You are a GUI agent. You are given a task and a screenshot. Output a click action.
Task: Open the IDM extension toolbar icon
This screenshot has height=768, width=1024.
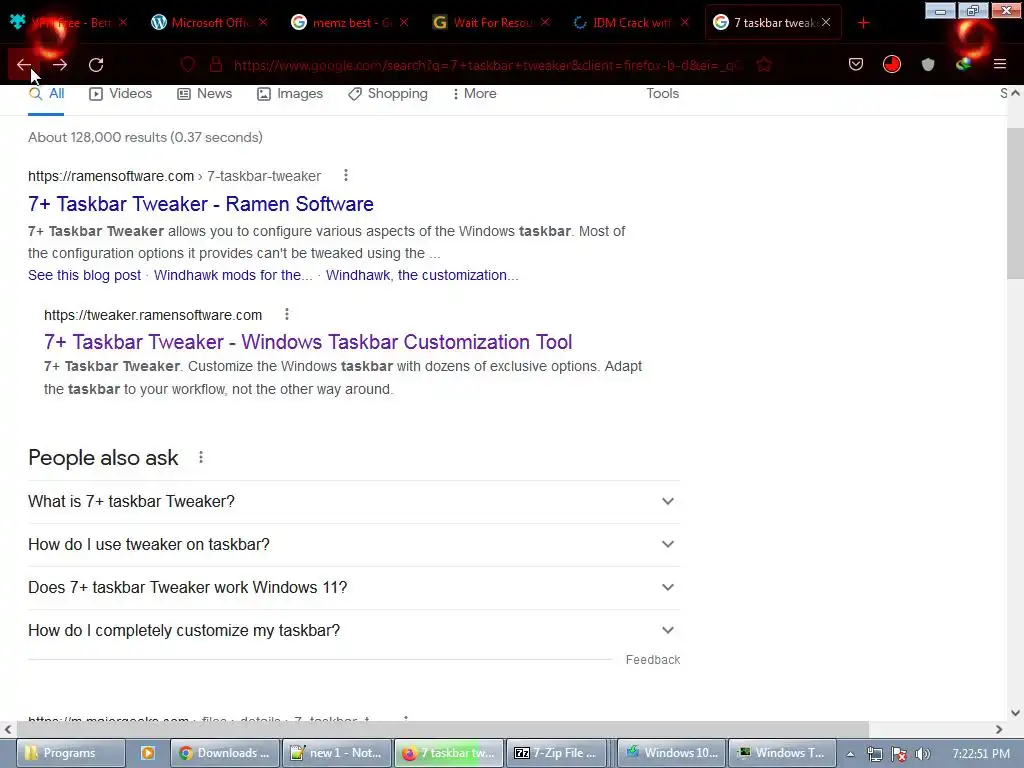963,64
